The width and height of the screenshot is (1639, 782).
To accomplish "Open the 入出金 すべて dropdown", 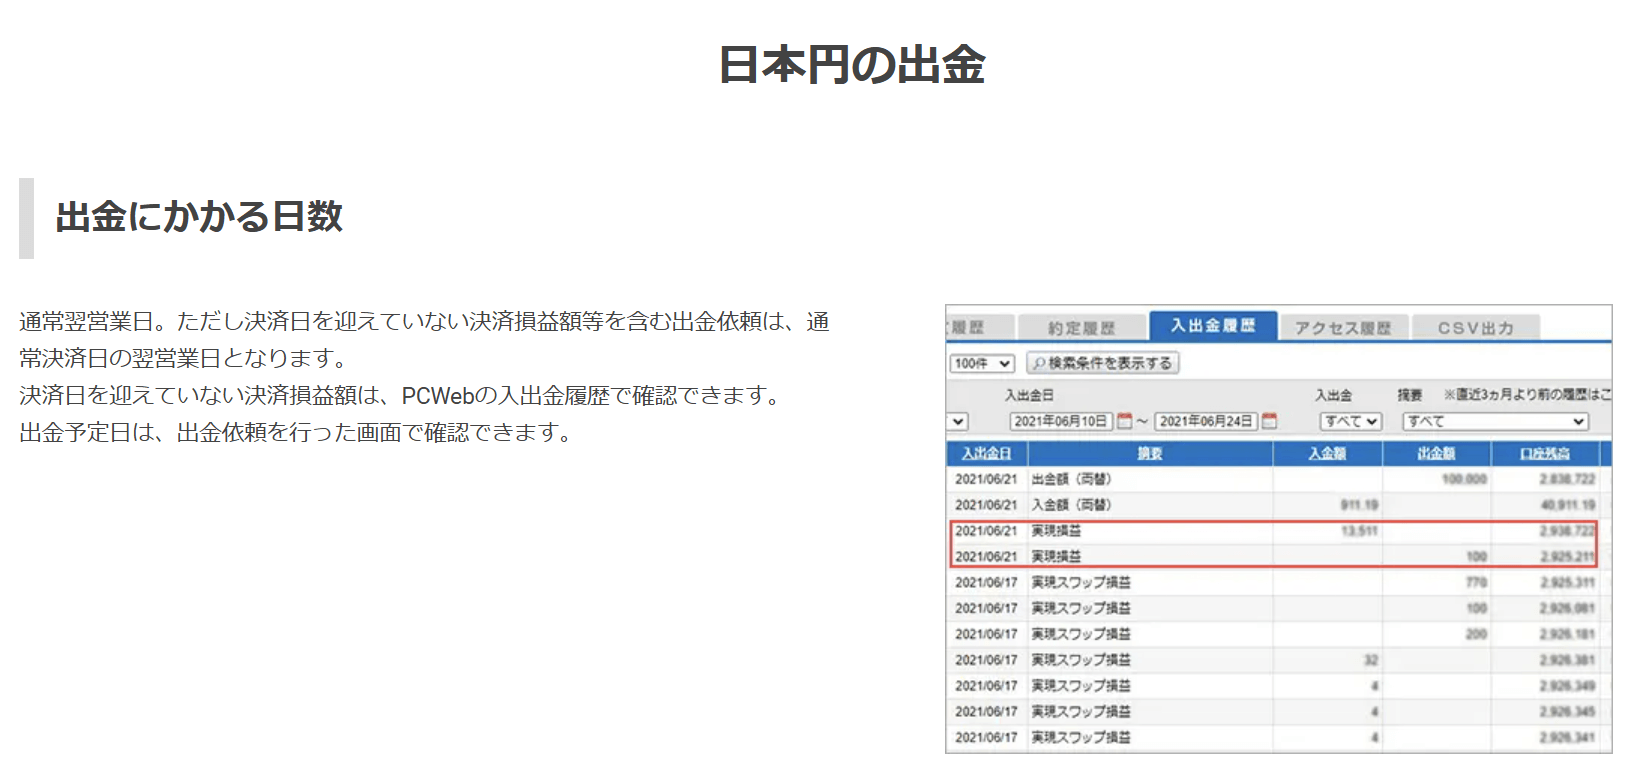I will click(1350, 421).
